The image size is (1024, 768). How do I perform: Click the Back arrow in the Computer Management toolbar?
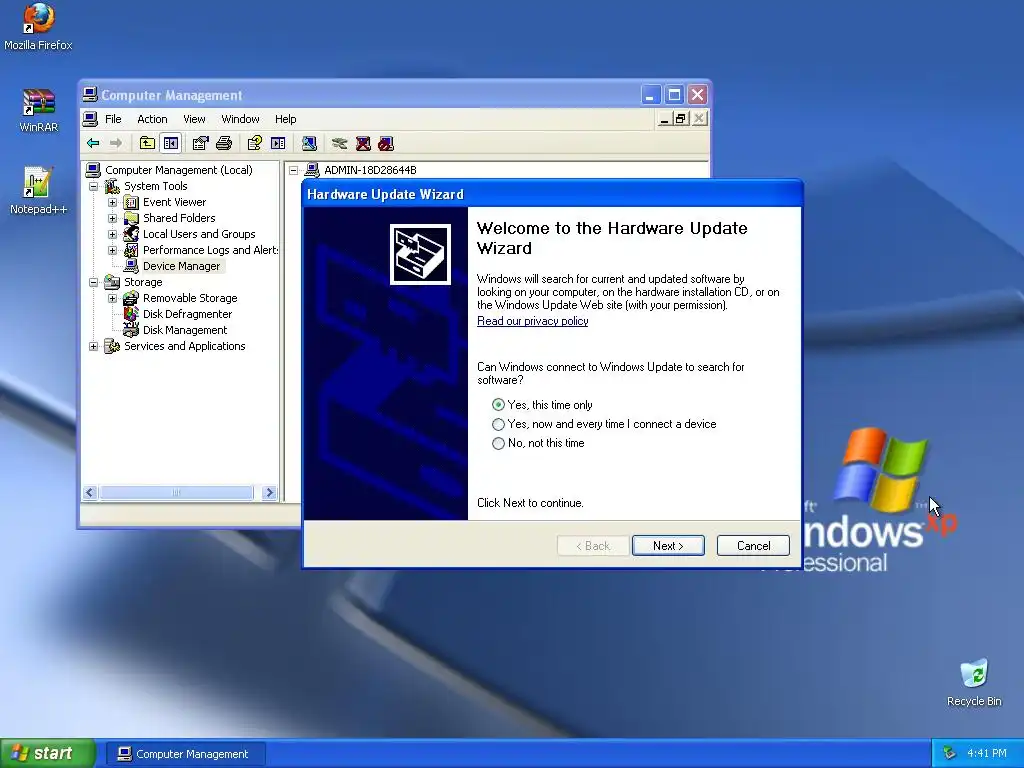(93, 143)
